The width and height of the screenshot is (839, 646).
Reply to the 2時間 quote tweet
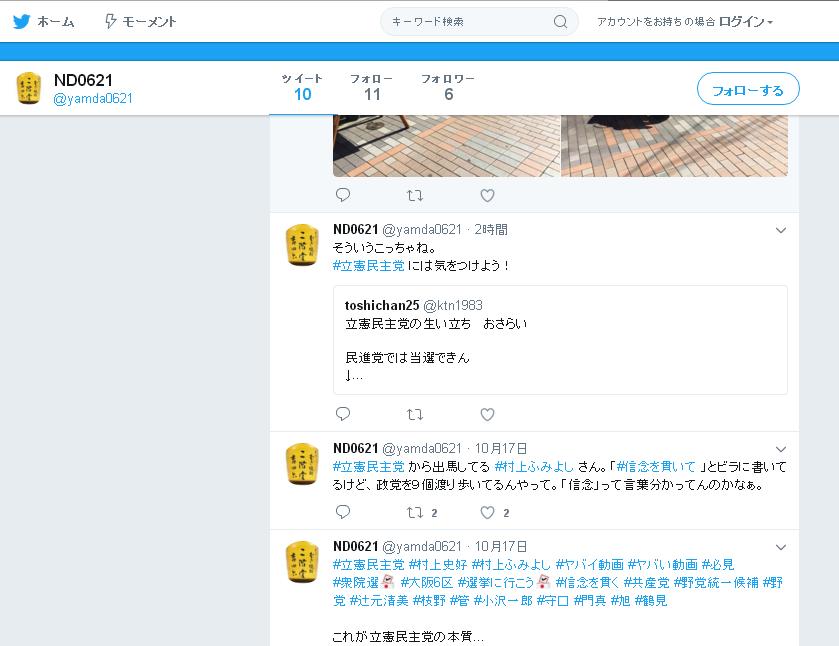coord(343,414)
